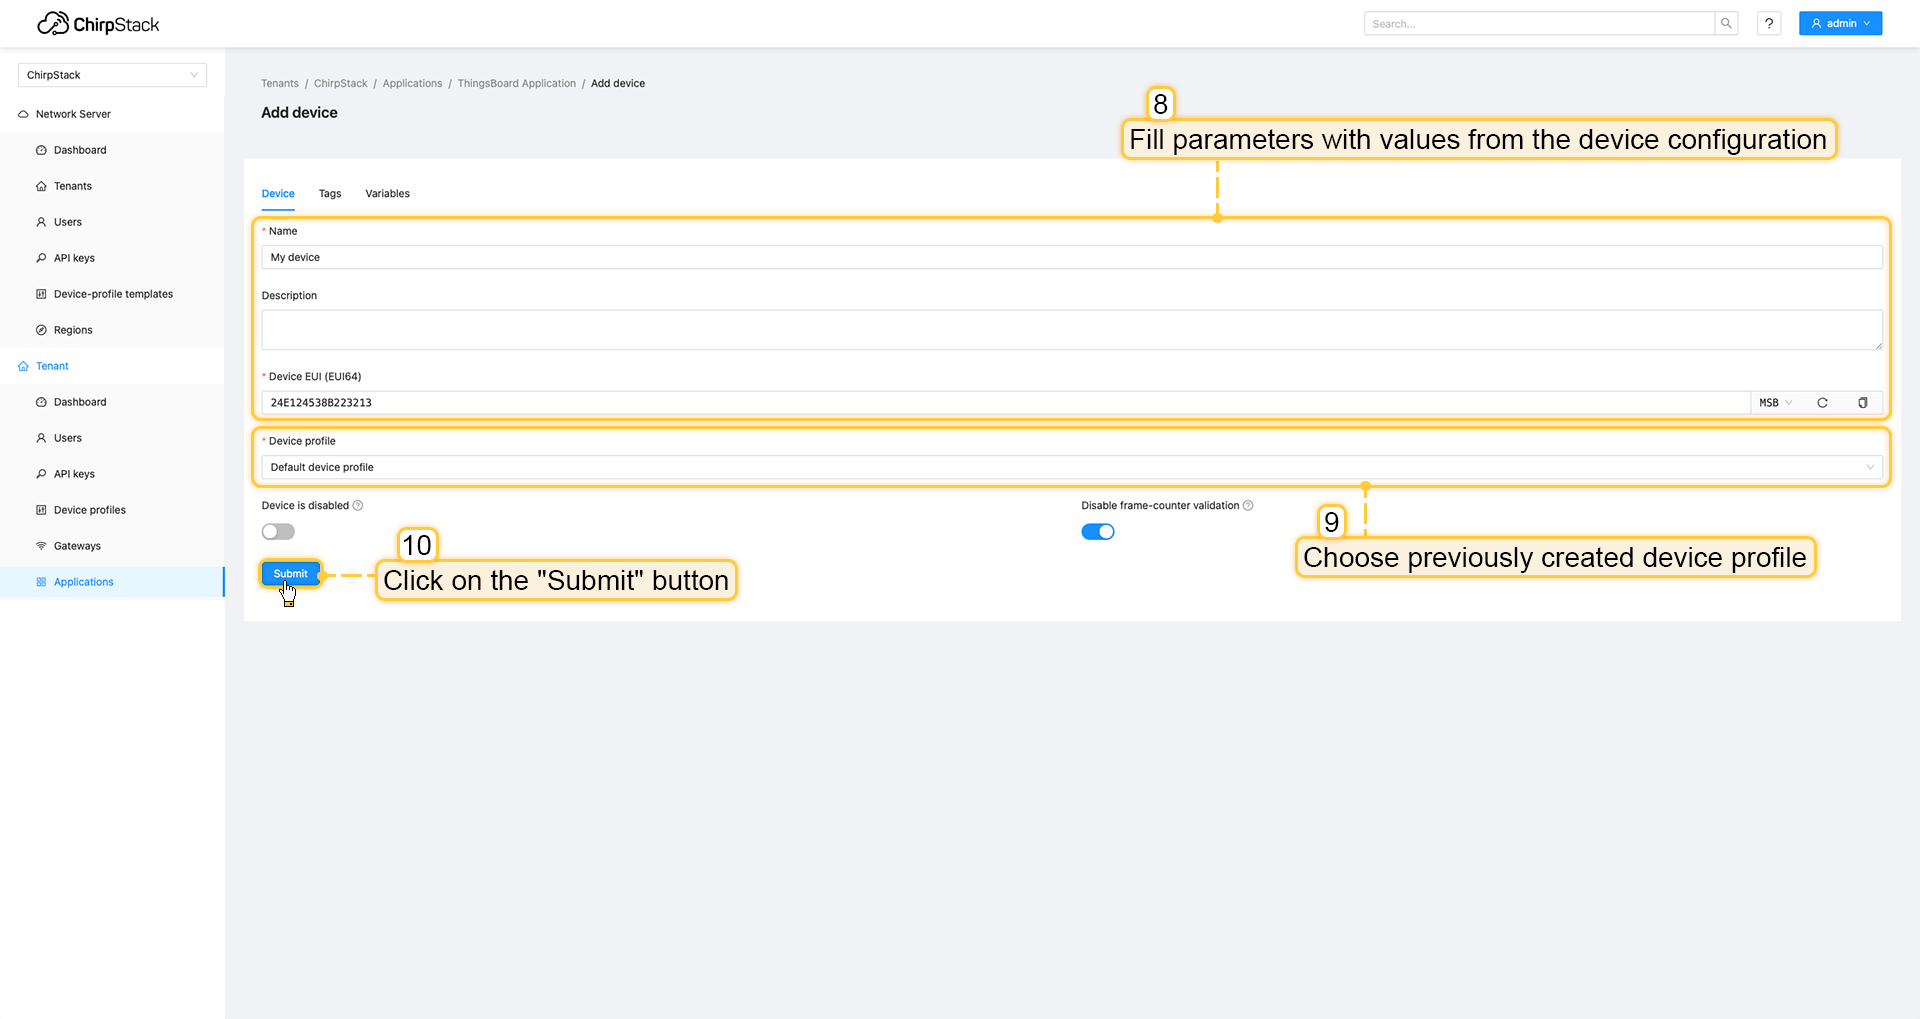
Task: Open the MSB byte order dropdown
Action: click(x=1775, y=403)
